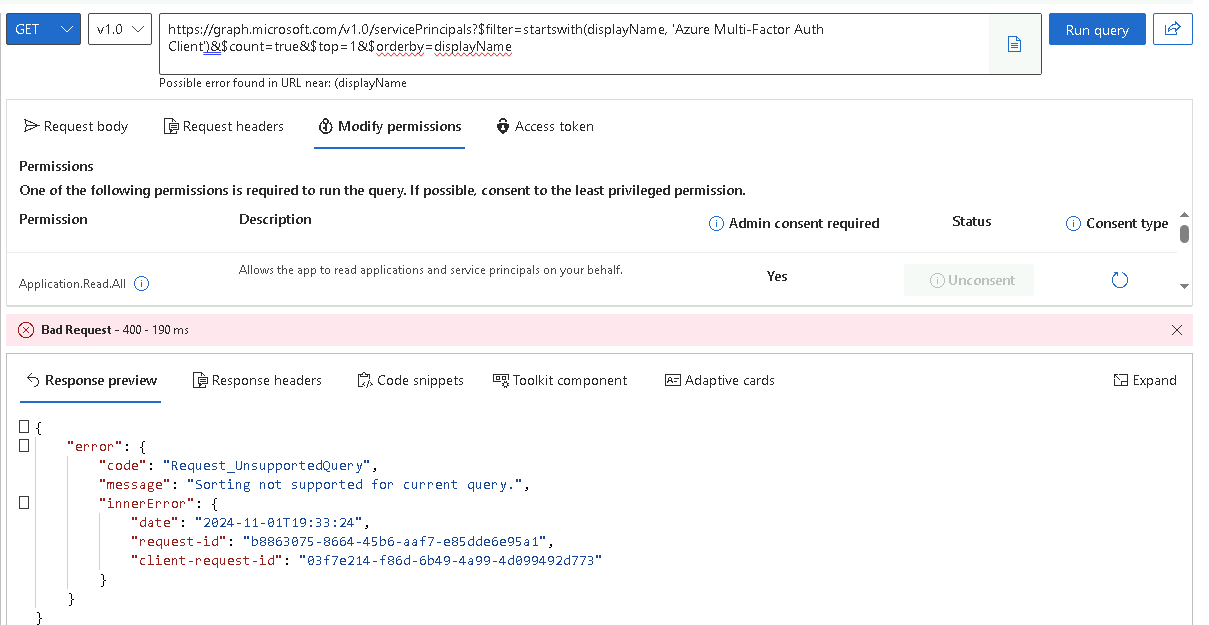1209x625 pixels.
Task: Click the "Possible error found in URL" hint
Action: [x=283, y=83]
